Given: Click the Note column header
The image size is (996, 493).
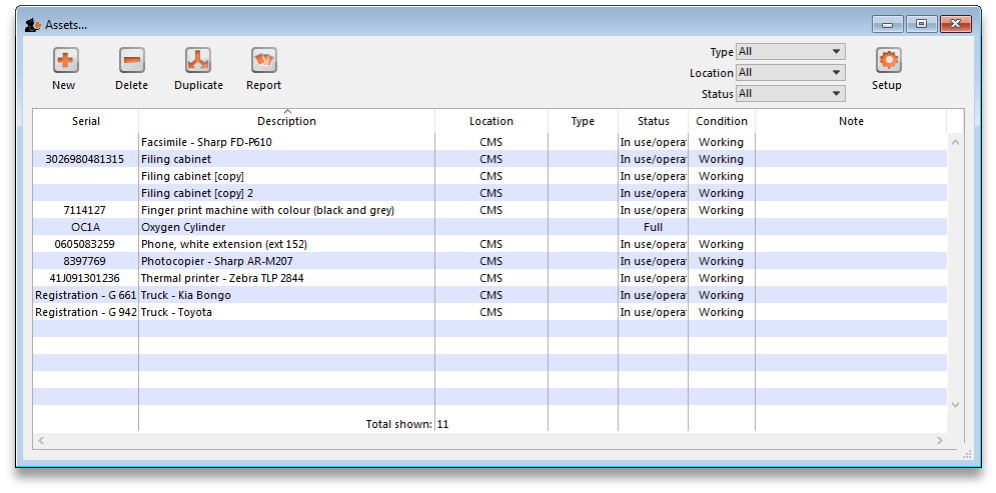Looking at the screenshot, I should tap(851, 121).
